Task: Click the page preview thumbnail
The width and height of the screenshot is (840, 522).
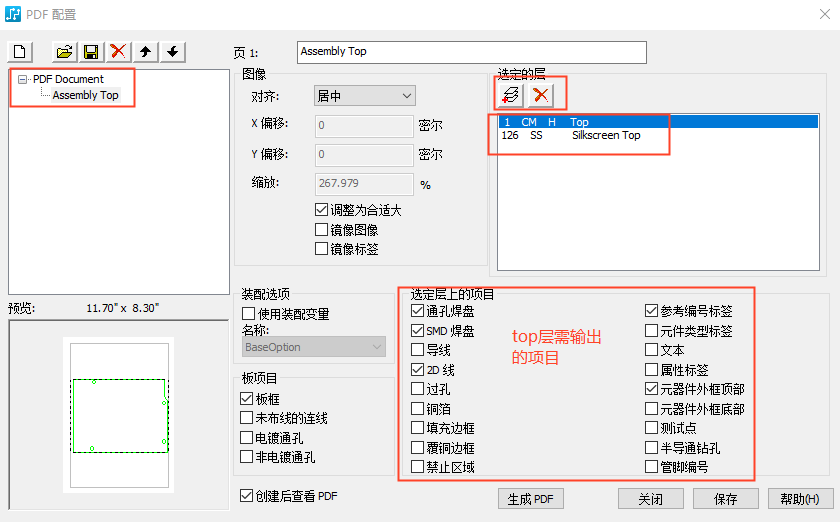Action: (x=119, y=415)
